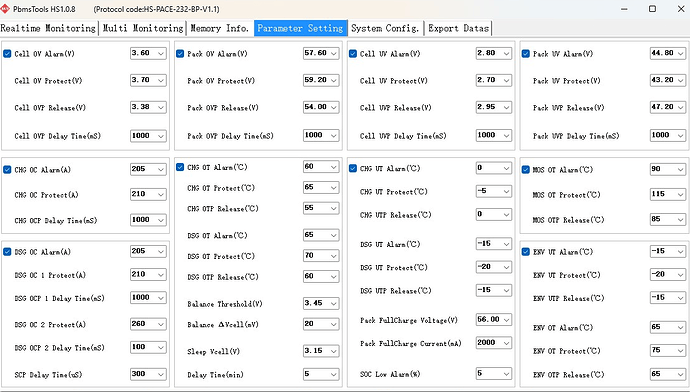690x392 pixels.
Task: Uncheck the ENV UT Alarm checkbox
Action: [x=525, y=252]
